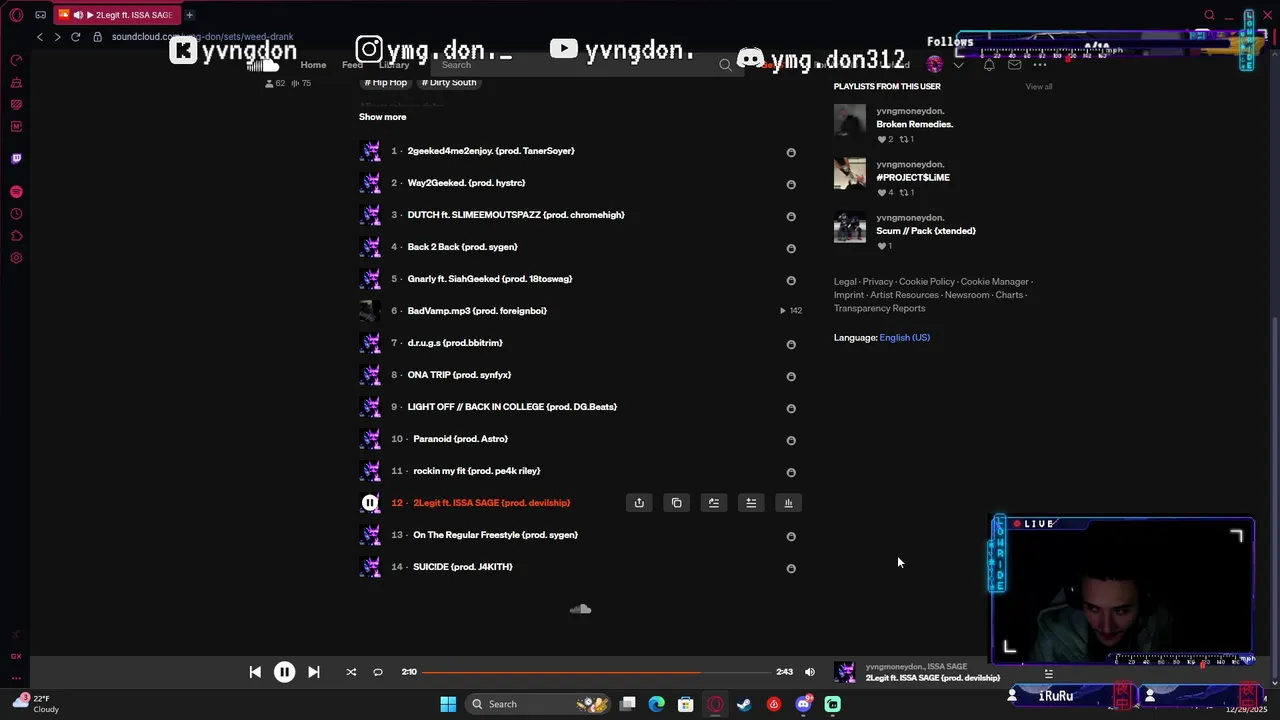Open now-playing artwork in player bar
The image size is (1280, 720).
845,672
